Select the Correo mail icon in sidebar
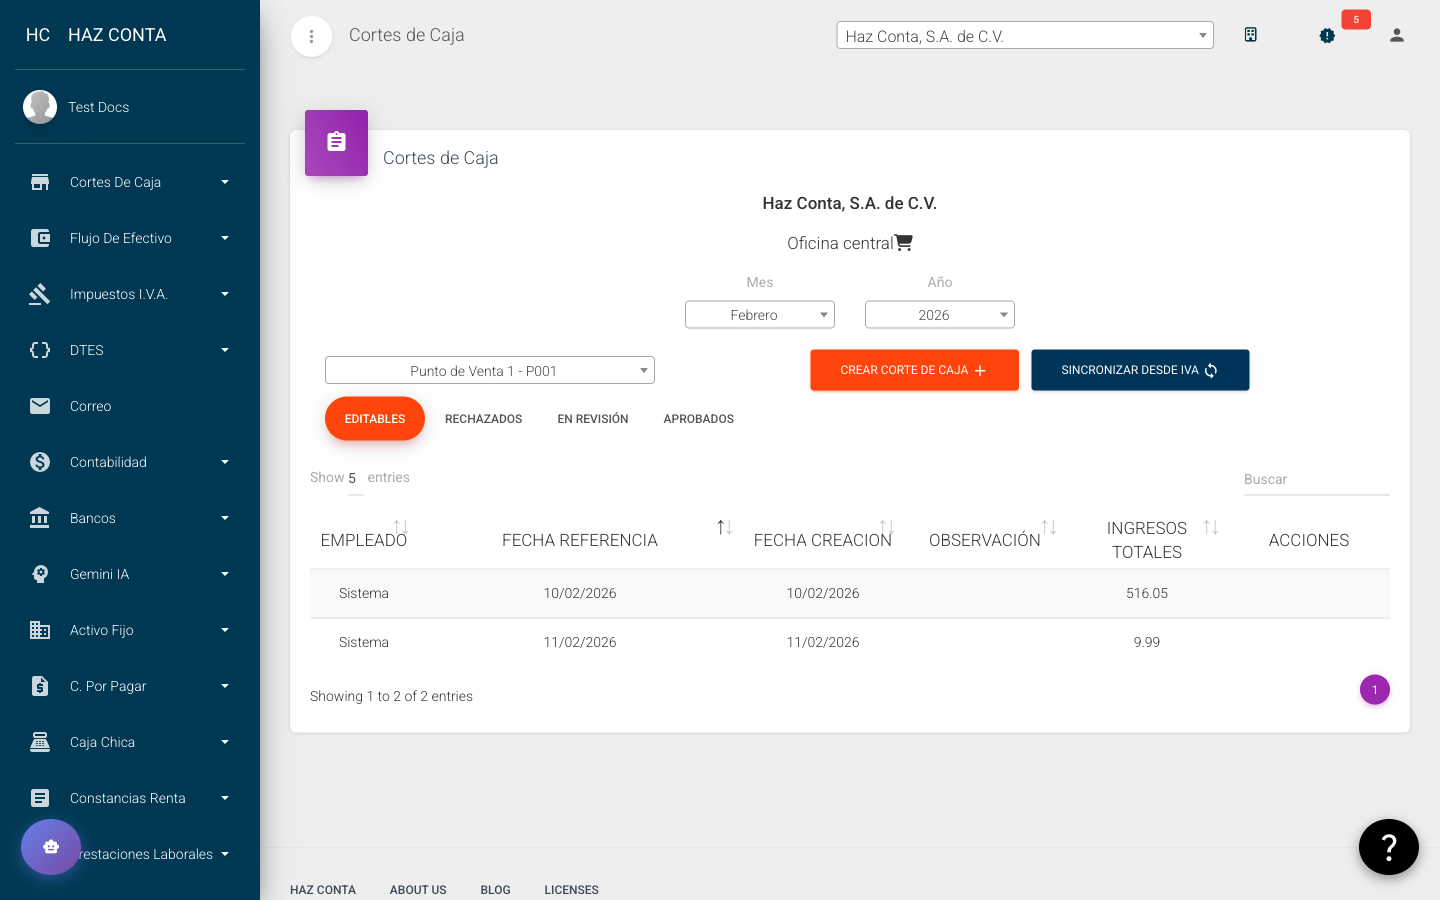This screenshot has width=1440, height=900. pyautogui.click(x=40, y=406)
